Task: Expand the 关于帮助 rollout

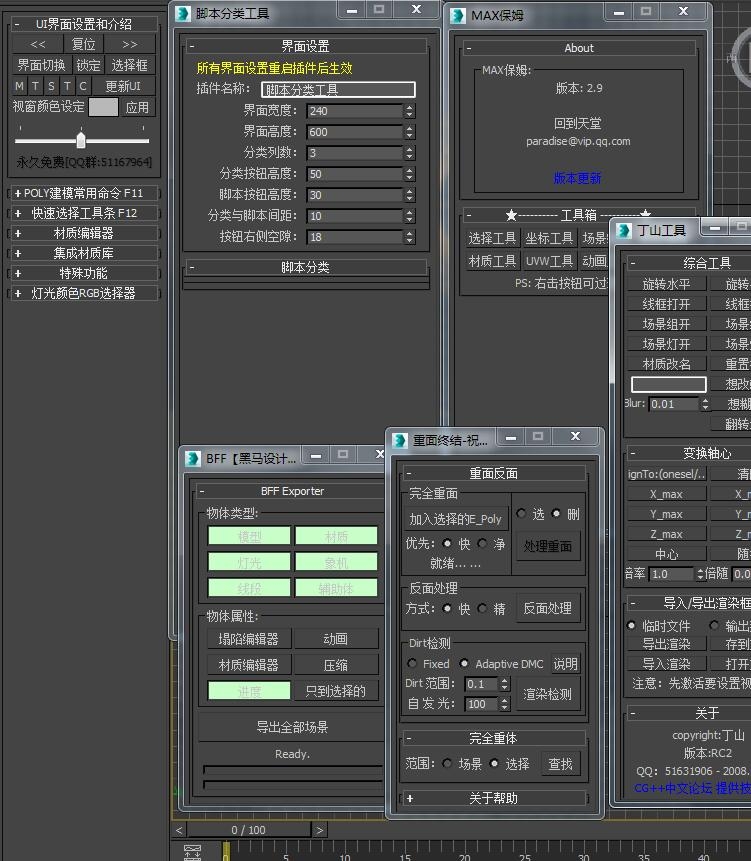Action: tap(493, 798)
